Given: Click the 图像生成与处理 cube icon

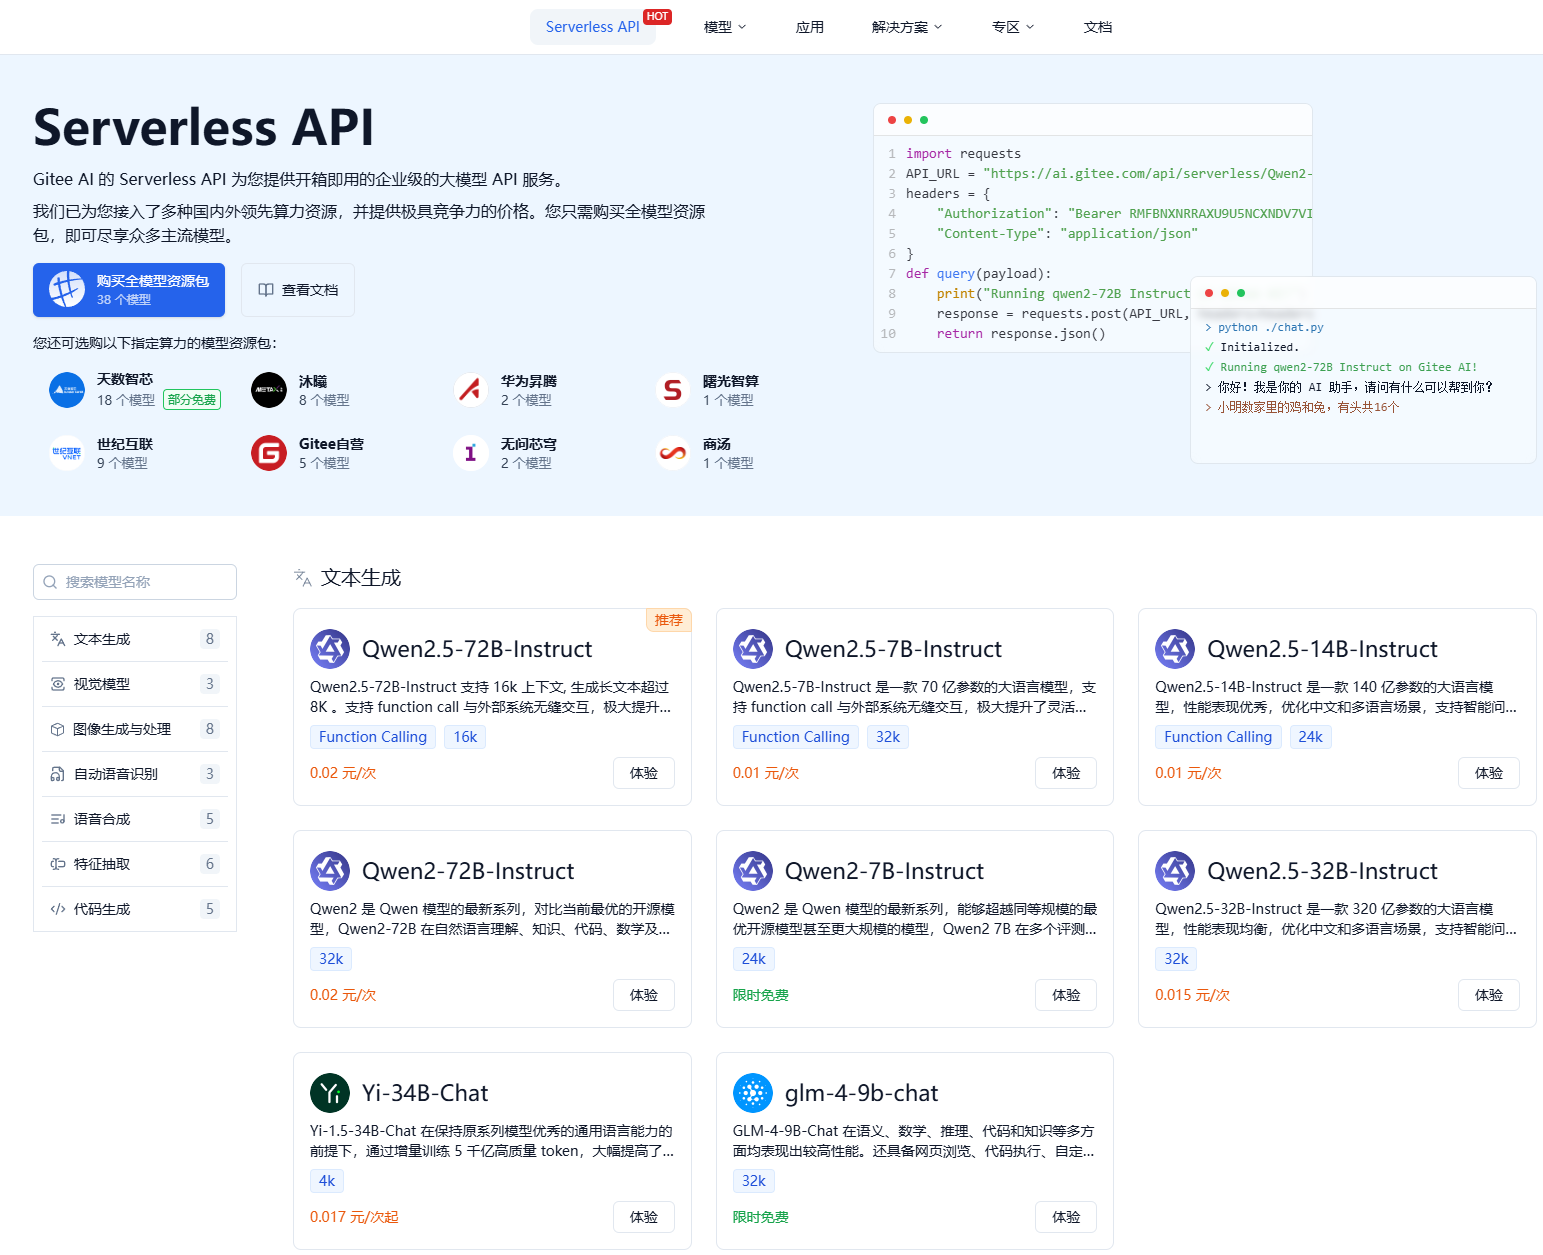Looking at the screenshot, I should pos(58,729).
